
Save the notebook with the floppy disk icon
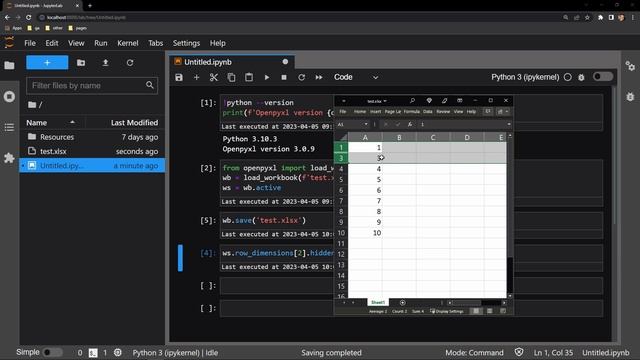click(179, 77)
